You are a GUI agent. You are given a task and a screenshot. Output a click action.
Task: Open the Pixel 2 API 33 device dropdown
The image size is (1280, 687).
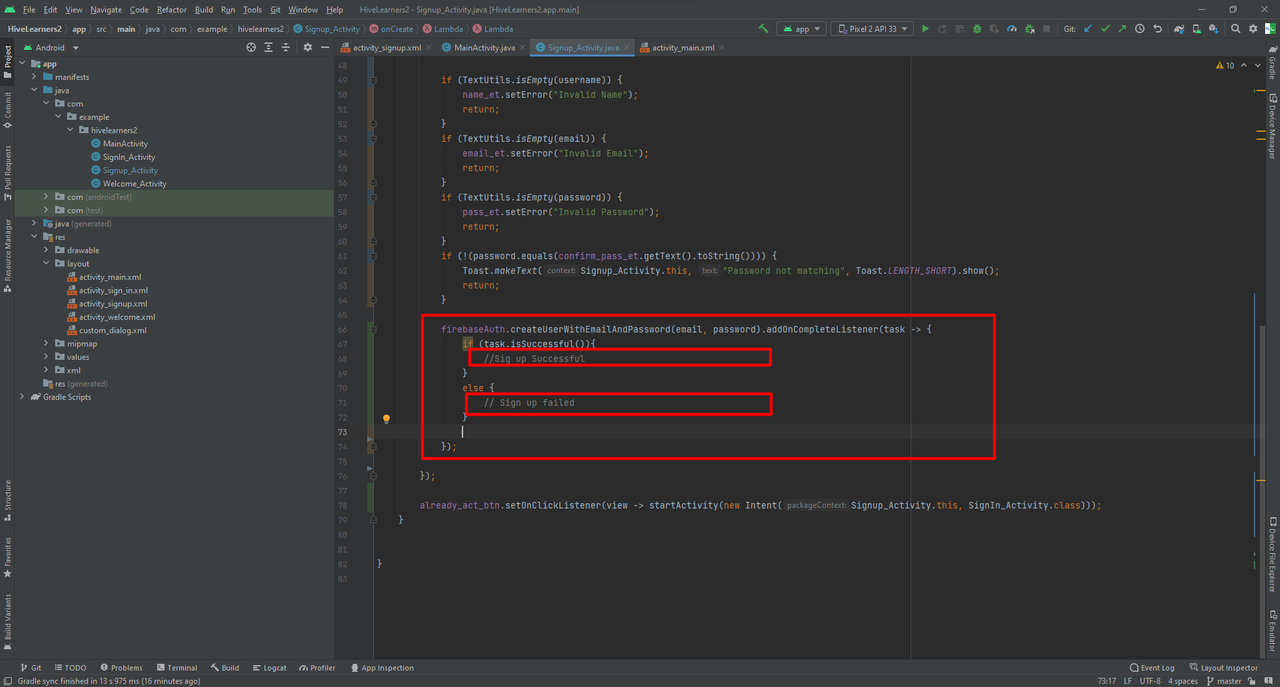point(872,29)
